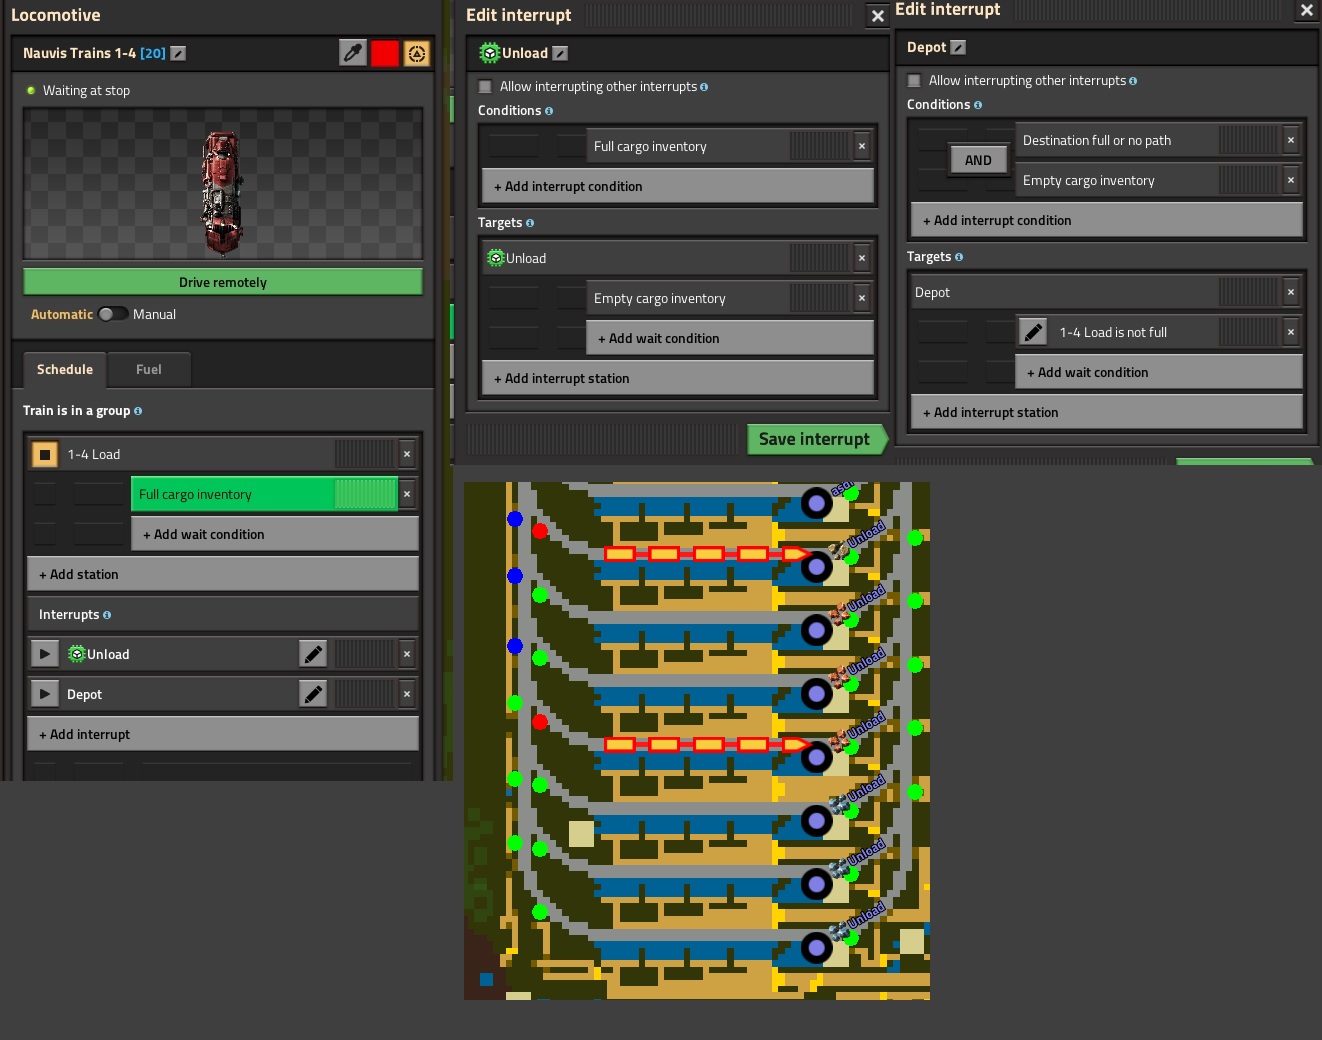Add wait condition under Unload target

pyautogui.click(x=729, y=338)
